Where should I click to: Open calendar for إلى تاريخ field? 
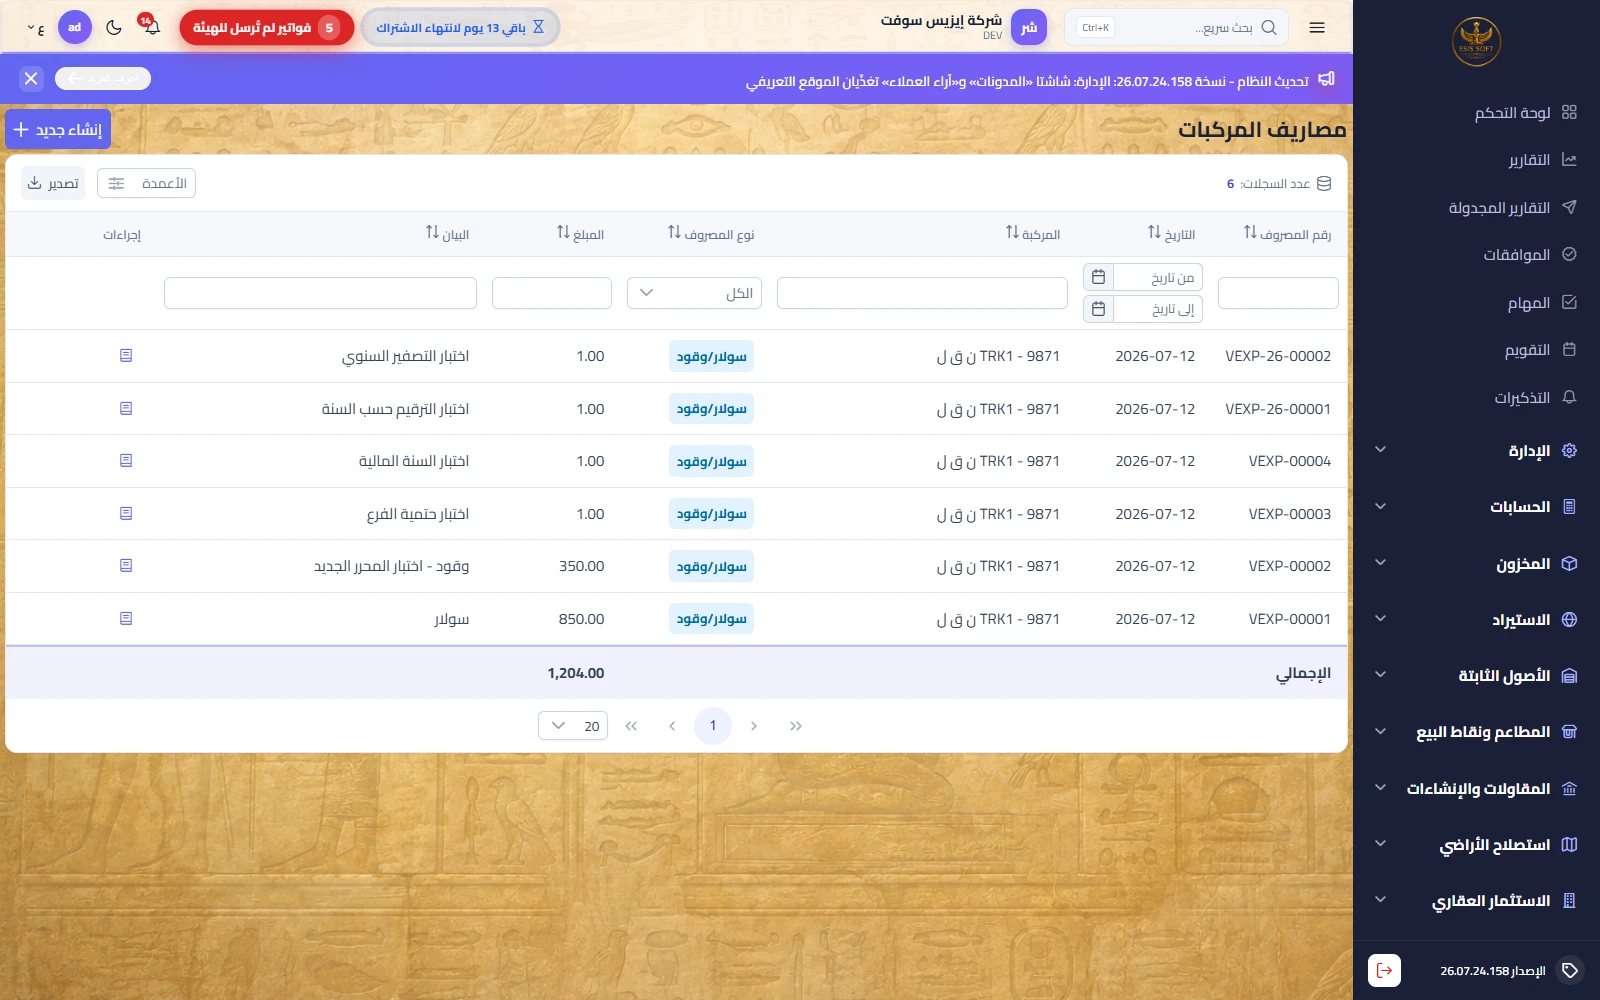[1098, 309]
